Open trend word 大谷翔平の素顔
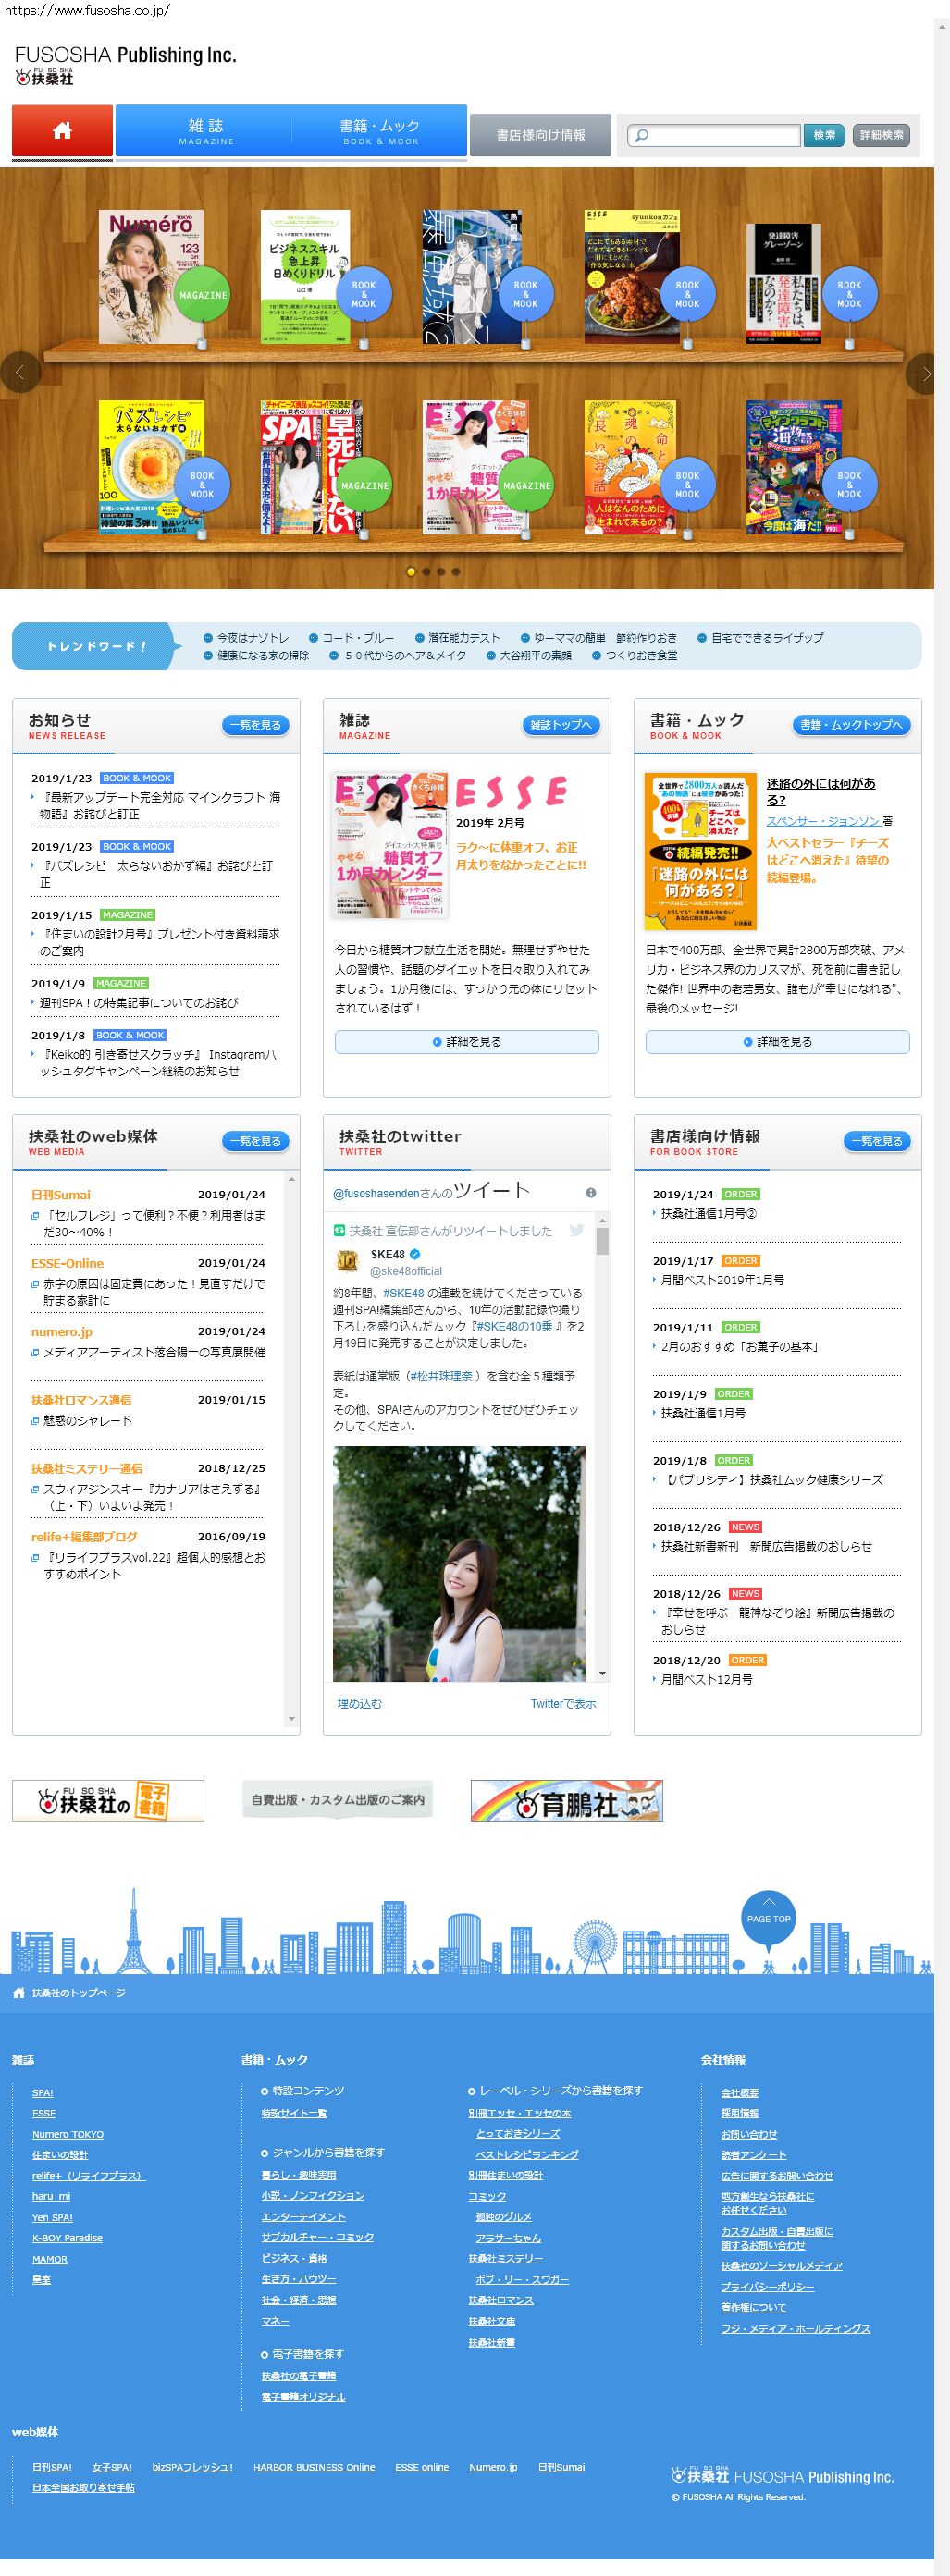Image resolution: width=950 pixels, height=2576 pixels. [x=536, y=656]
